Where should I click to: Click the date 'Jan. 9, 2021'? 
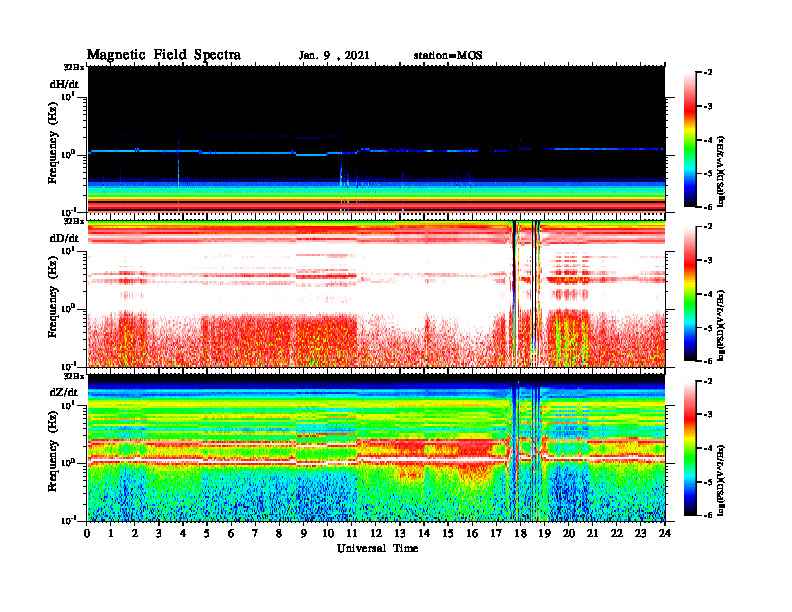click(334, 56)
